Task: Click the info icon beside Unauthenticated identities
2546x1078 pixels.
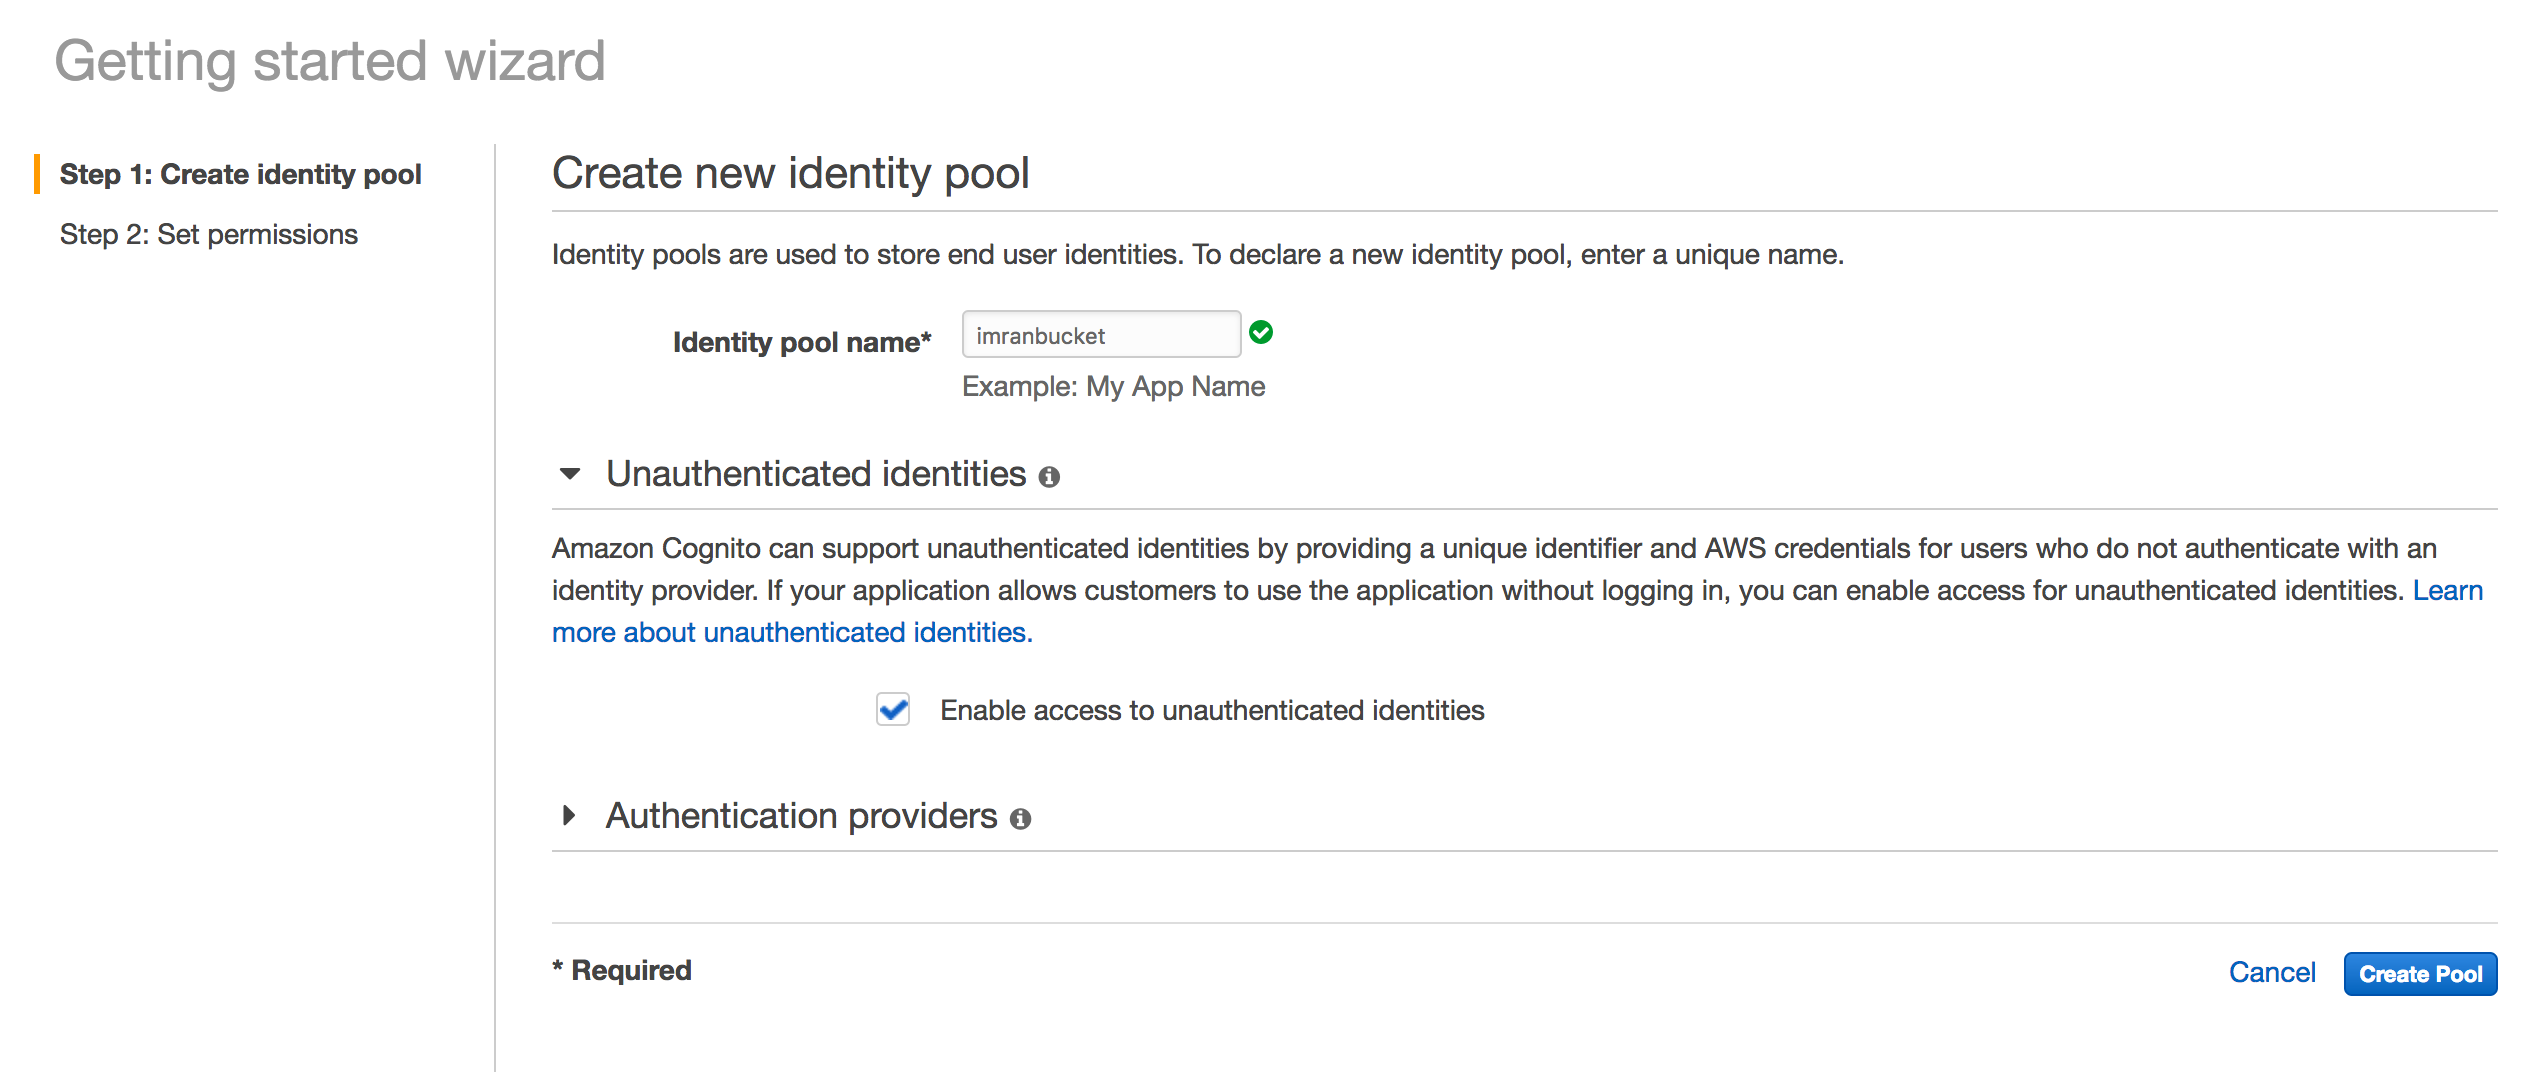Action: tap(1049, 477)
